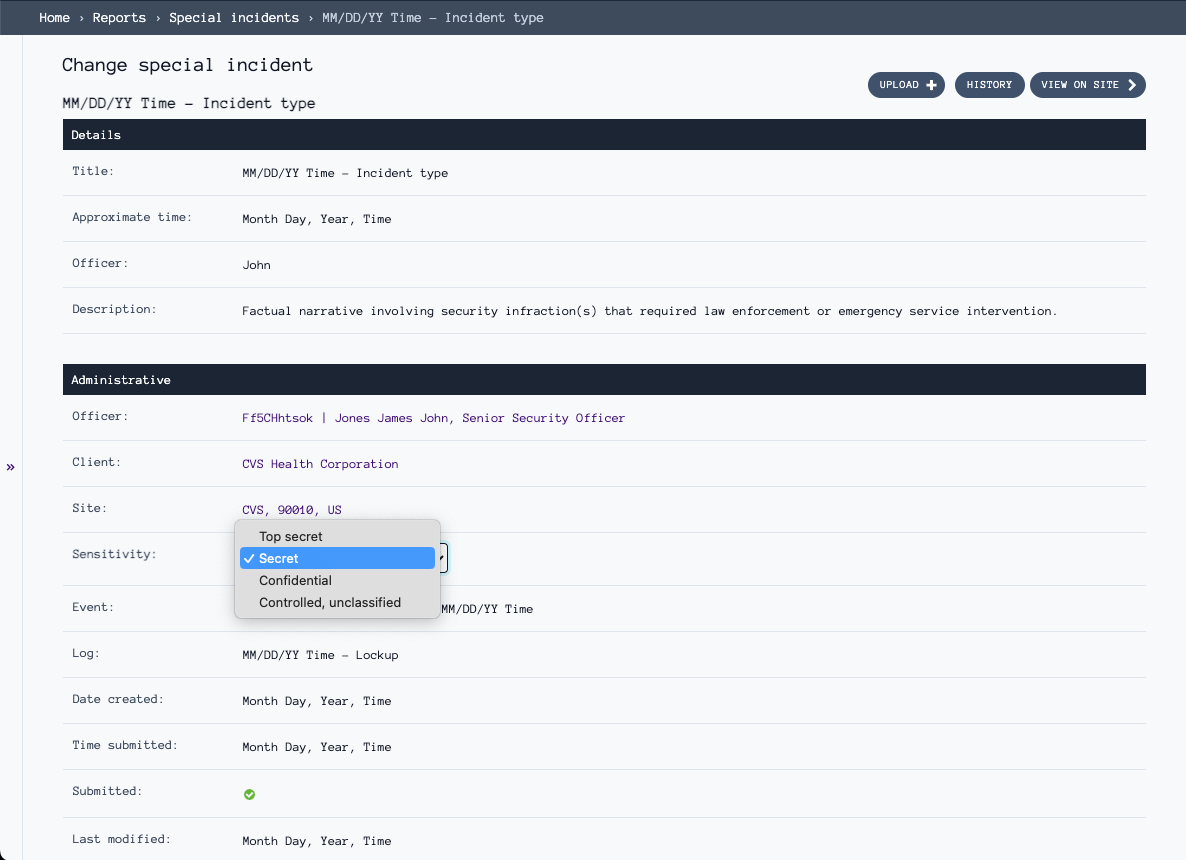
Task: Navigate to Reports breadcrumb link
Action: coord(119,18)
